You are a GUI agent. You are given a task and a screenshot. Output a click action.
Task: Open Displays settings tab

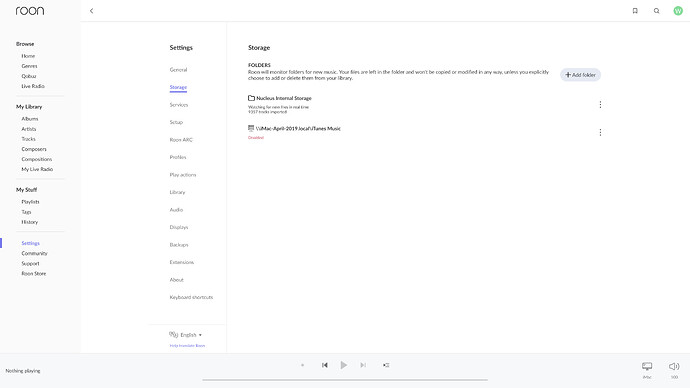pyautogui.click(x=179, y=227)
